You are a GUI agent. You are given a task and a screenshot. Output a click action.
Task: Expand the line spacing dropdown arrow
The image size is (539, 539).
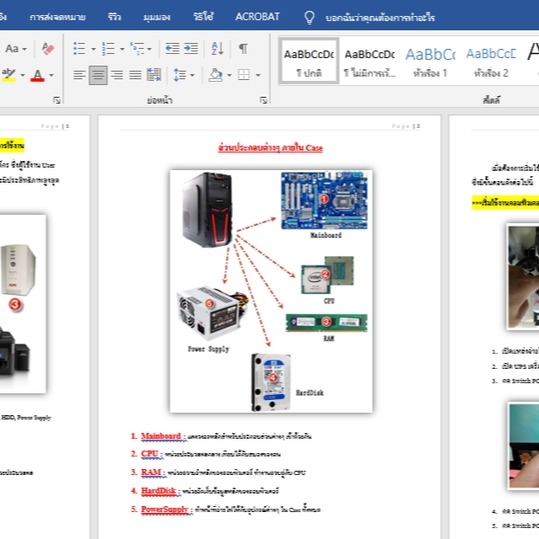(x=192, y=75)
